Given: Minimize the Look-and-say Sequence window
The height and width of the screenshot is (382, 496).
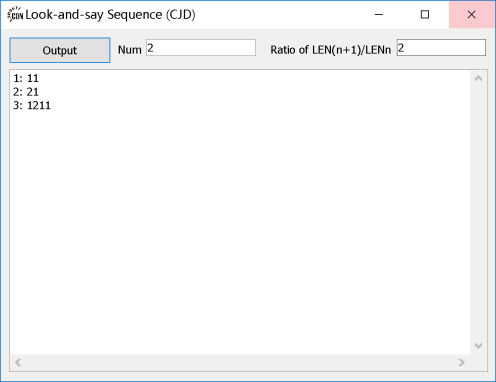Looking at the screenshot, I should (379, 14).
